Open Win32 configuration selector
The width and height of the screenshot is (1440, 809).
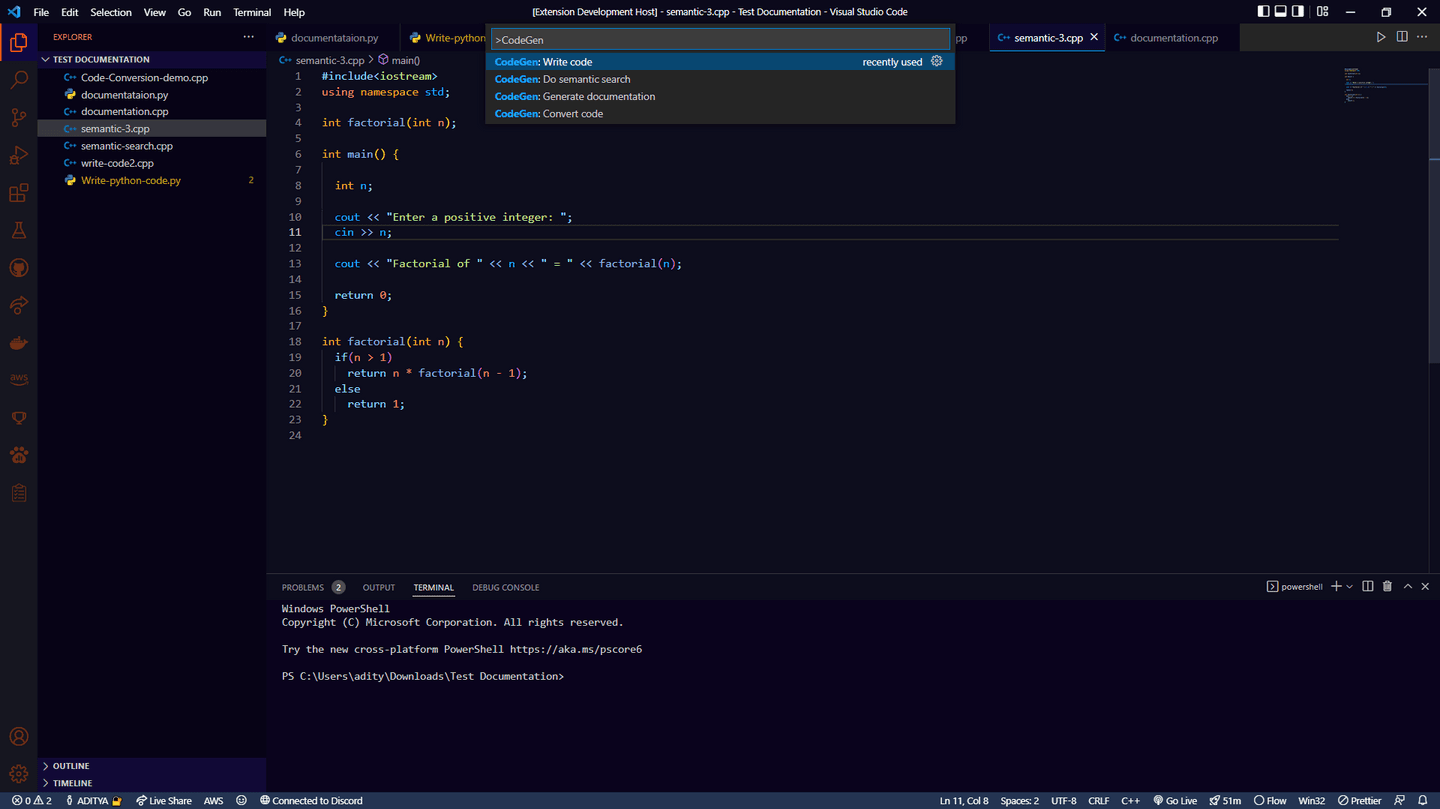click(1311, 801)
